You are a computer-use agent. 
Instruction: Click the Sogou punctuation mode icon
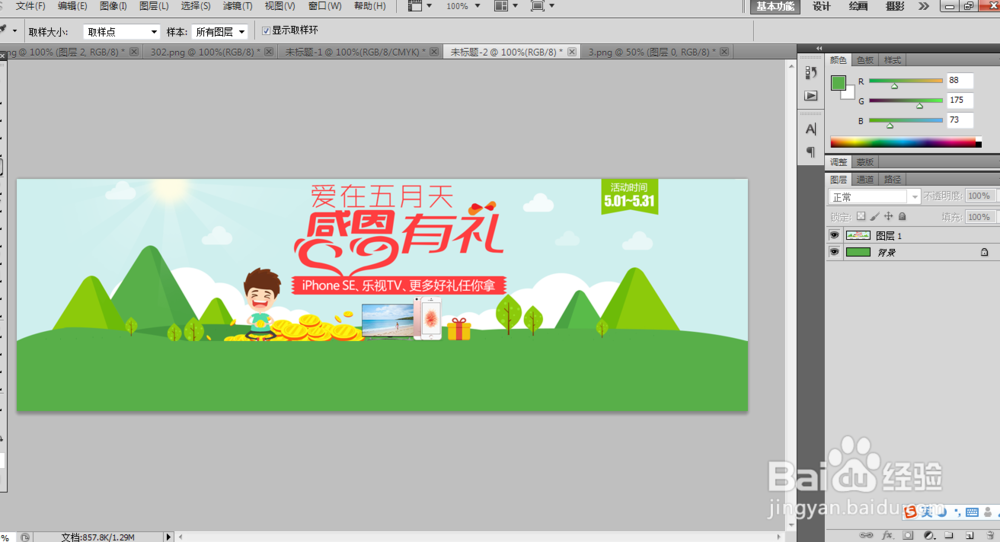coord(957,512)
